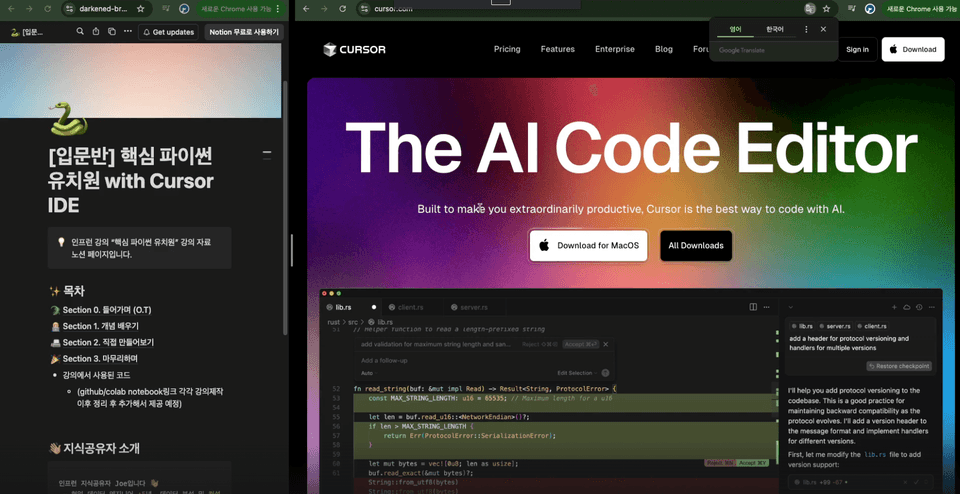Open the Notion page three-dot menu
The width and height of the screenshot is (960, 494).
tap(127, 31)
